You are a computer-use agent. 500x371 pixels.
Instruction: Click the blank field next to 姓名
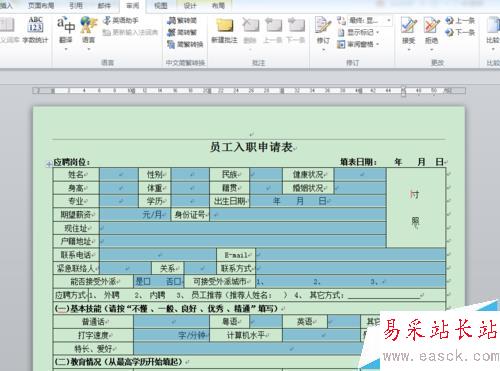click(x=119, y=174)
